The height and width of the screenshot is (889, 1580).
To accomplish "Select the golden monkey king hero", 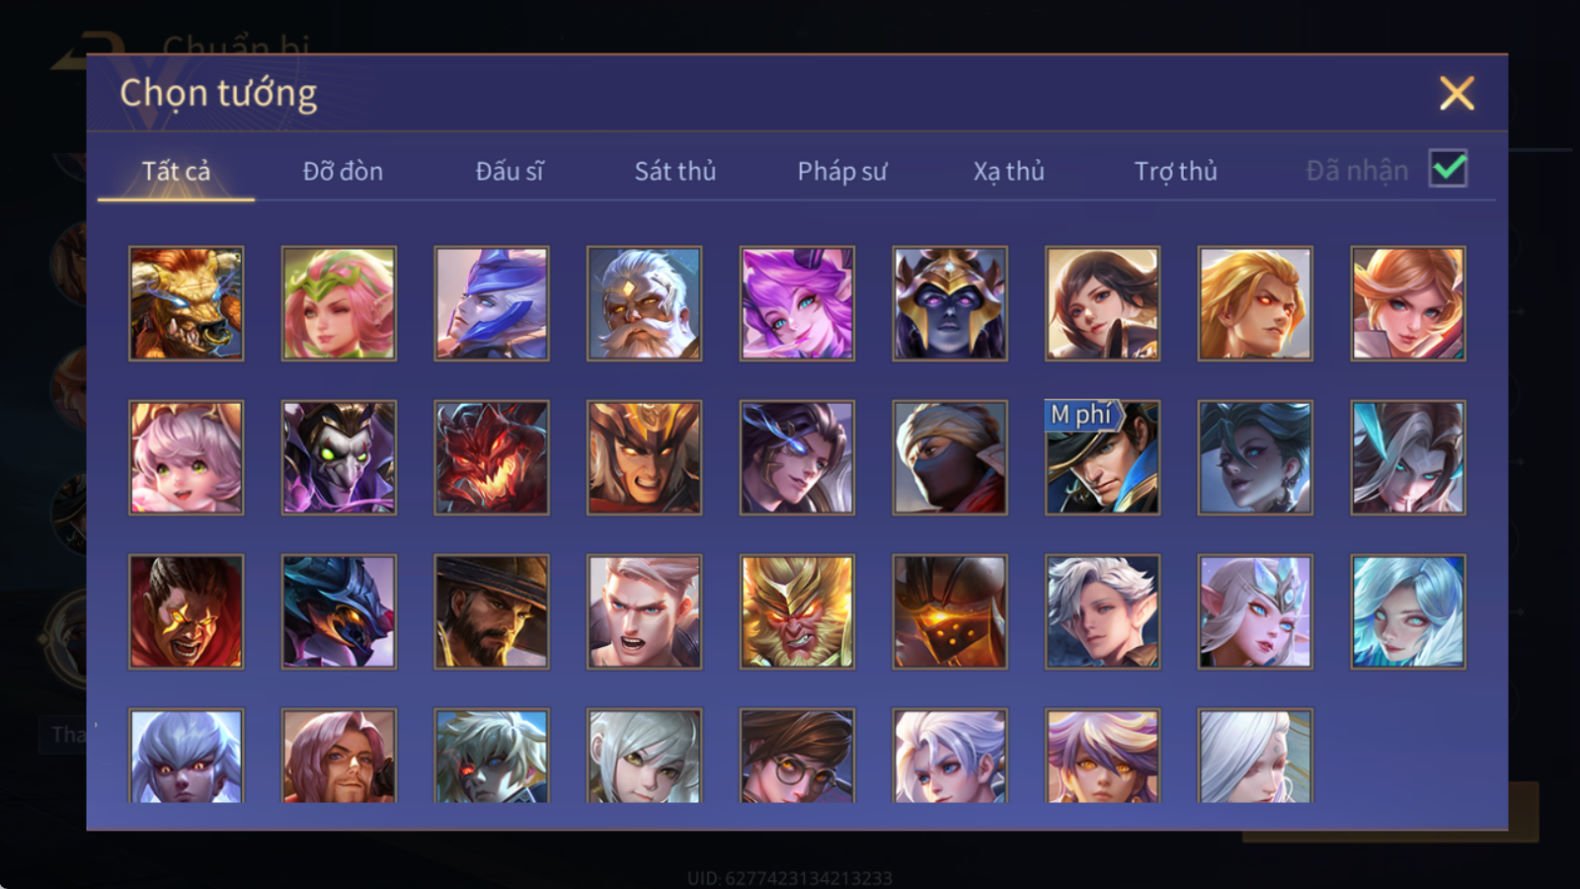I will 797,612.
